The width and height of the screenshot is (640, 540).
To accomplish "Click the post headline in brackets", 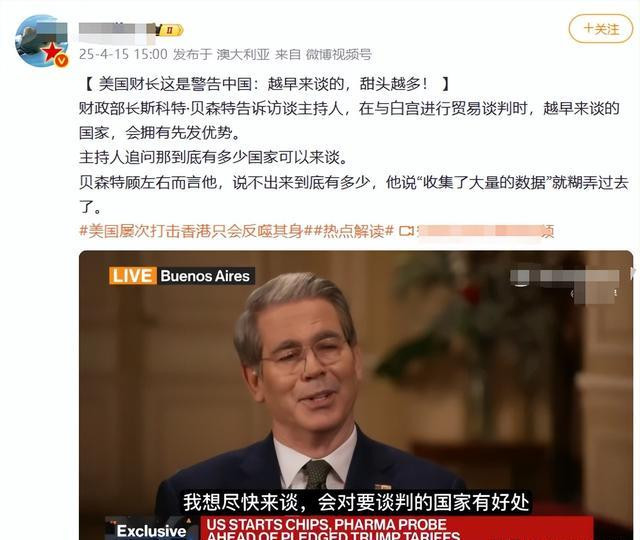I will (x=268, y=84).
